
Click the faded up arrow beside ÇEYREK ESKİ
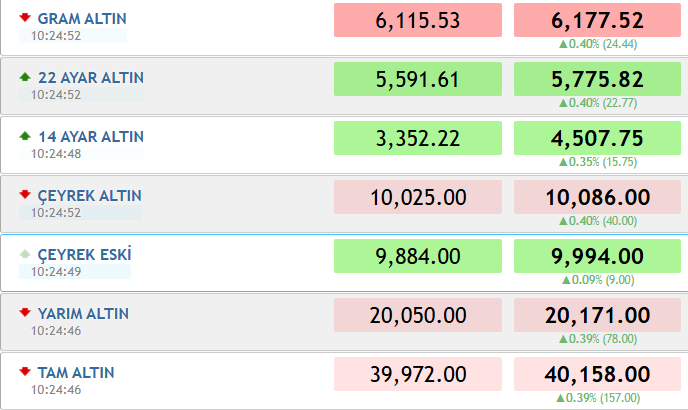click(25, 254)
